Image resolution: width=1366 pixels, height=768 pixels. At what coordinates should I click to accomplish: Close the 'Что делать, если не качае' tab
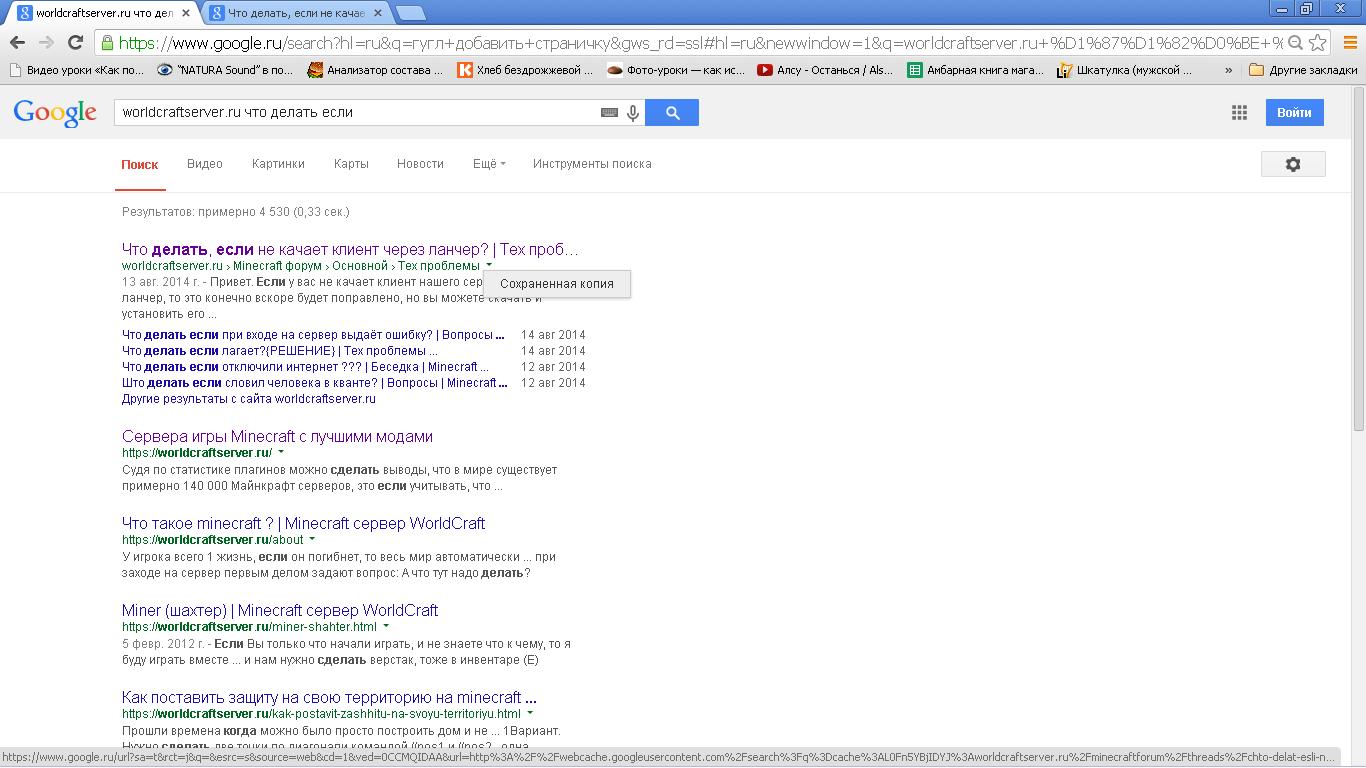point(378,13)
